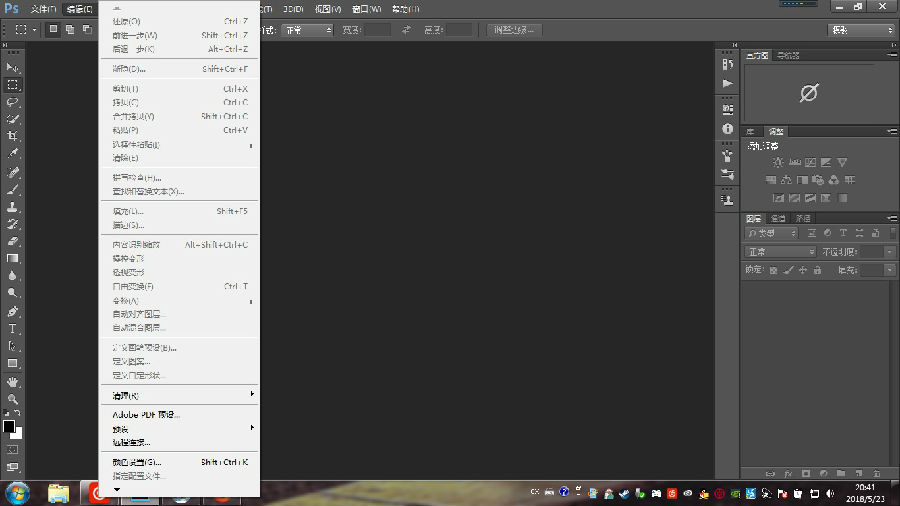The image size is (900, 506).
Task: Open the layer blend mode dropdown
Action: point(780,252)
